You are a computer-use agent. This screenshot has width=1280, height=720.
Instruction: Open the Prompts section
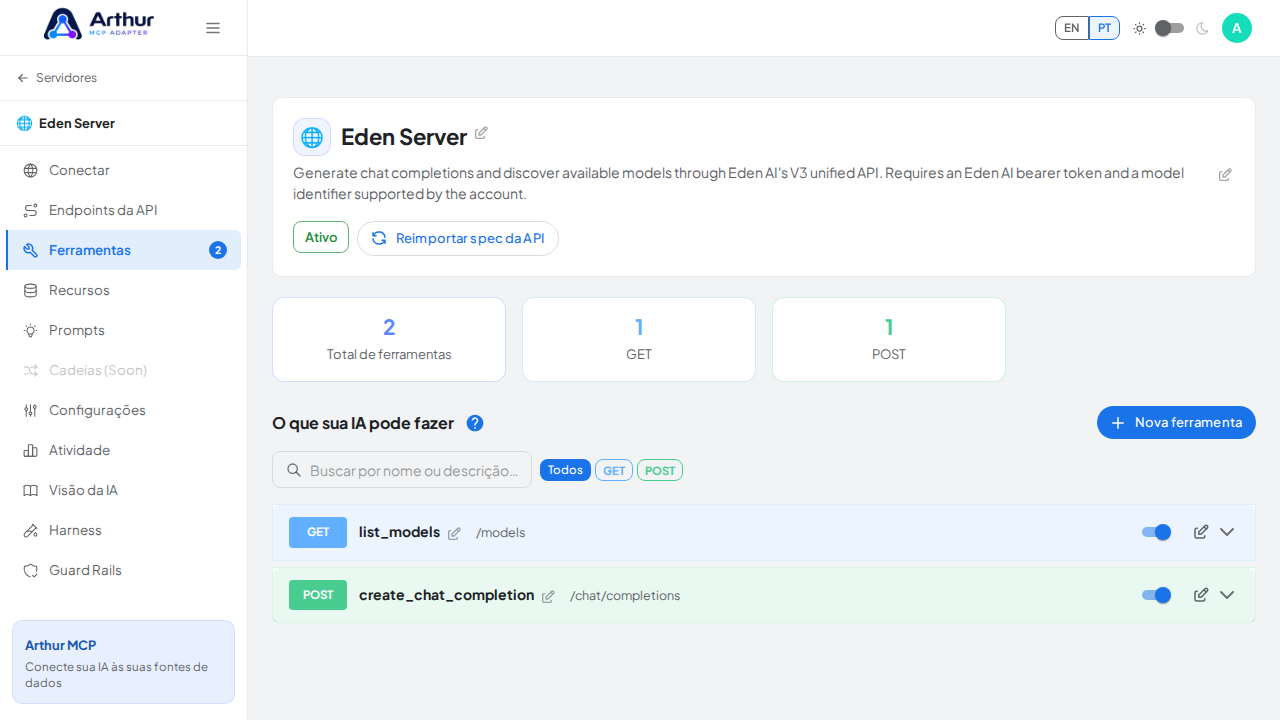(x=123, y=330)
